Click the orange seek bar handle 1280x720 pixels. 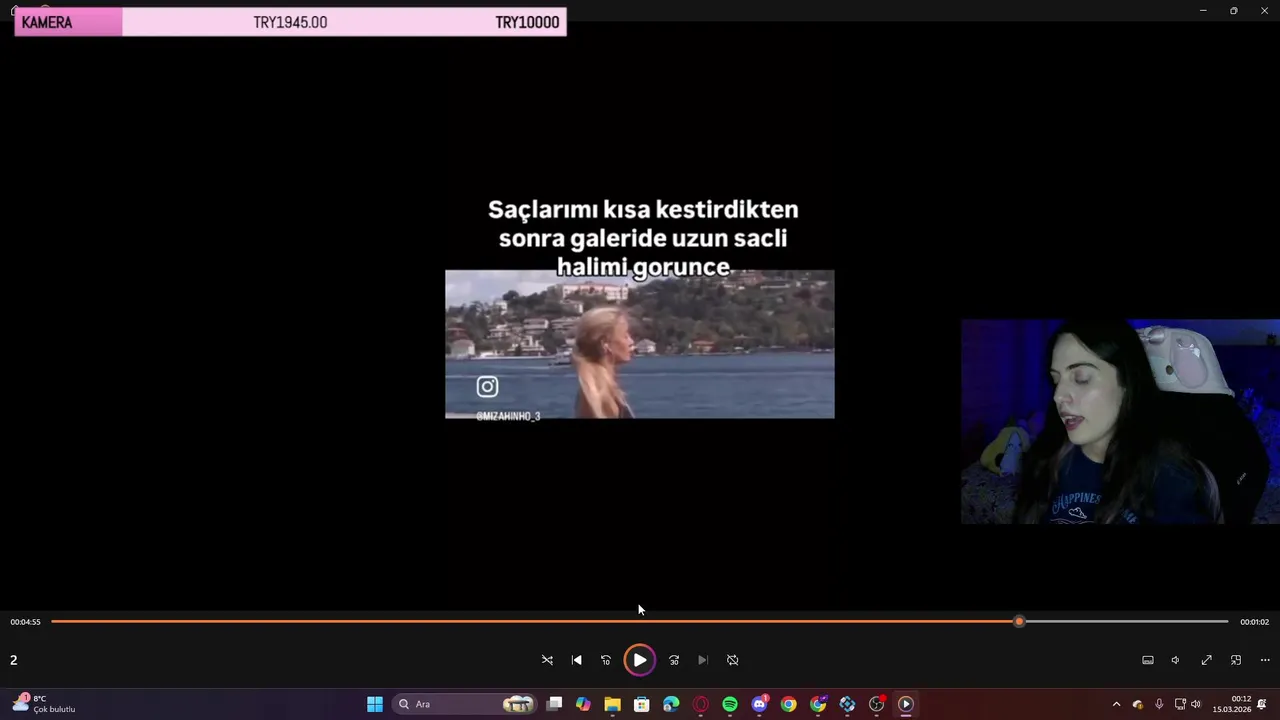pos(1019,622)
